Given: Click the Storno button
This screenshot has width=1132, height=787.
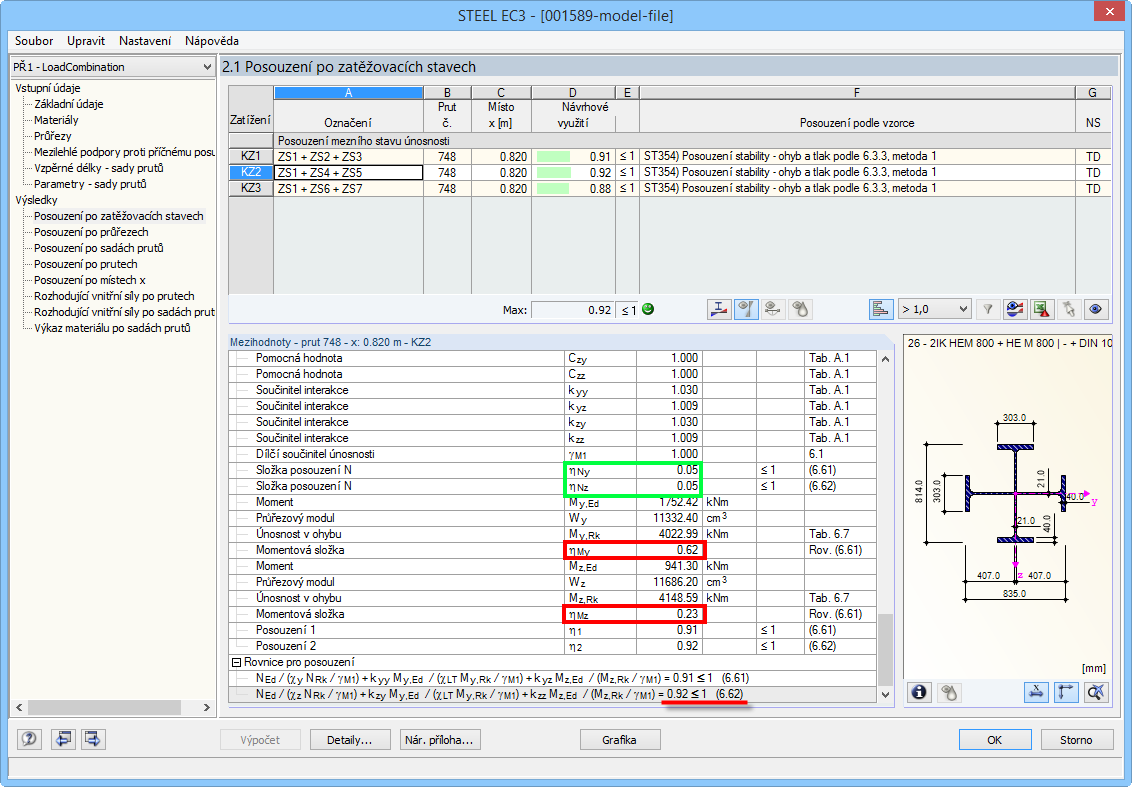Looking at the screenshot, I should pyautogui.click(x=1076, y=740).
